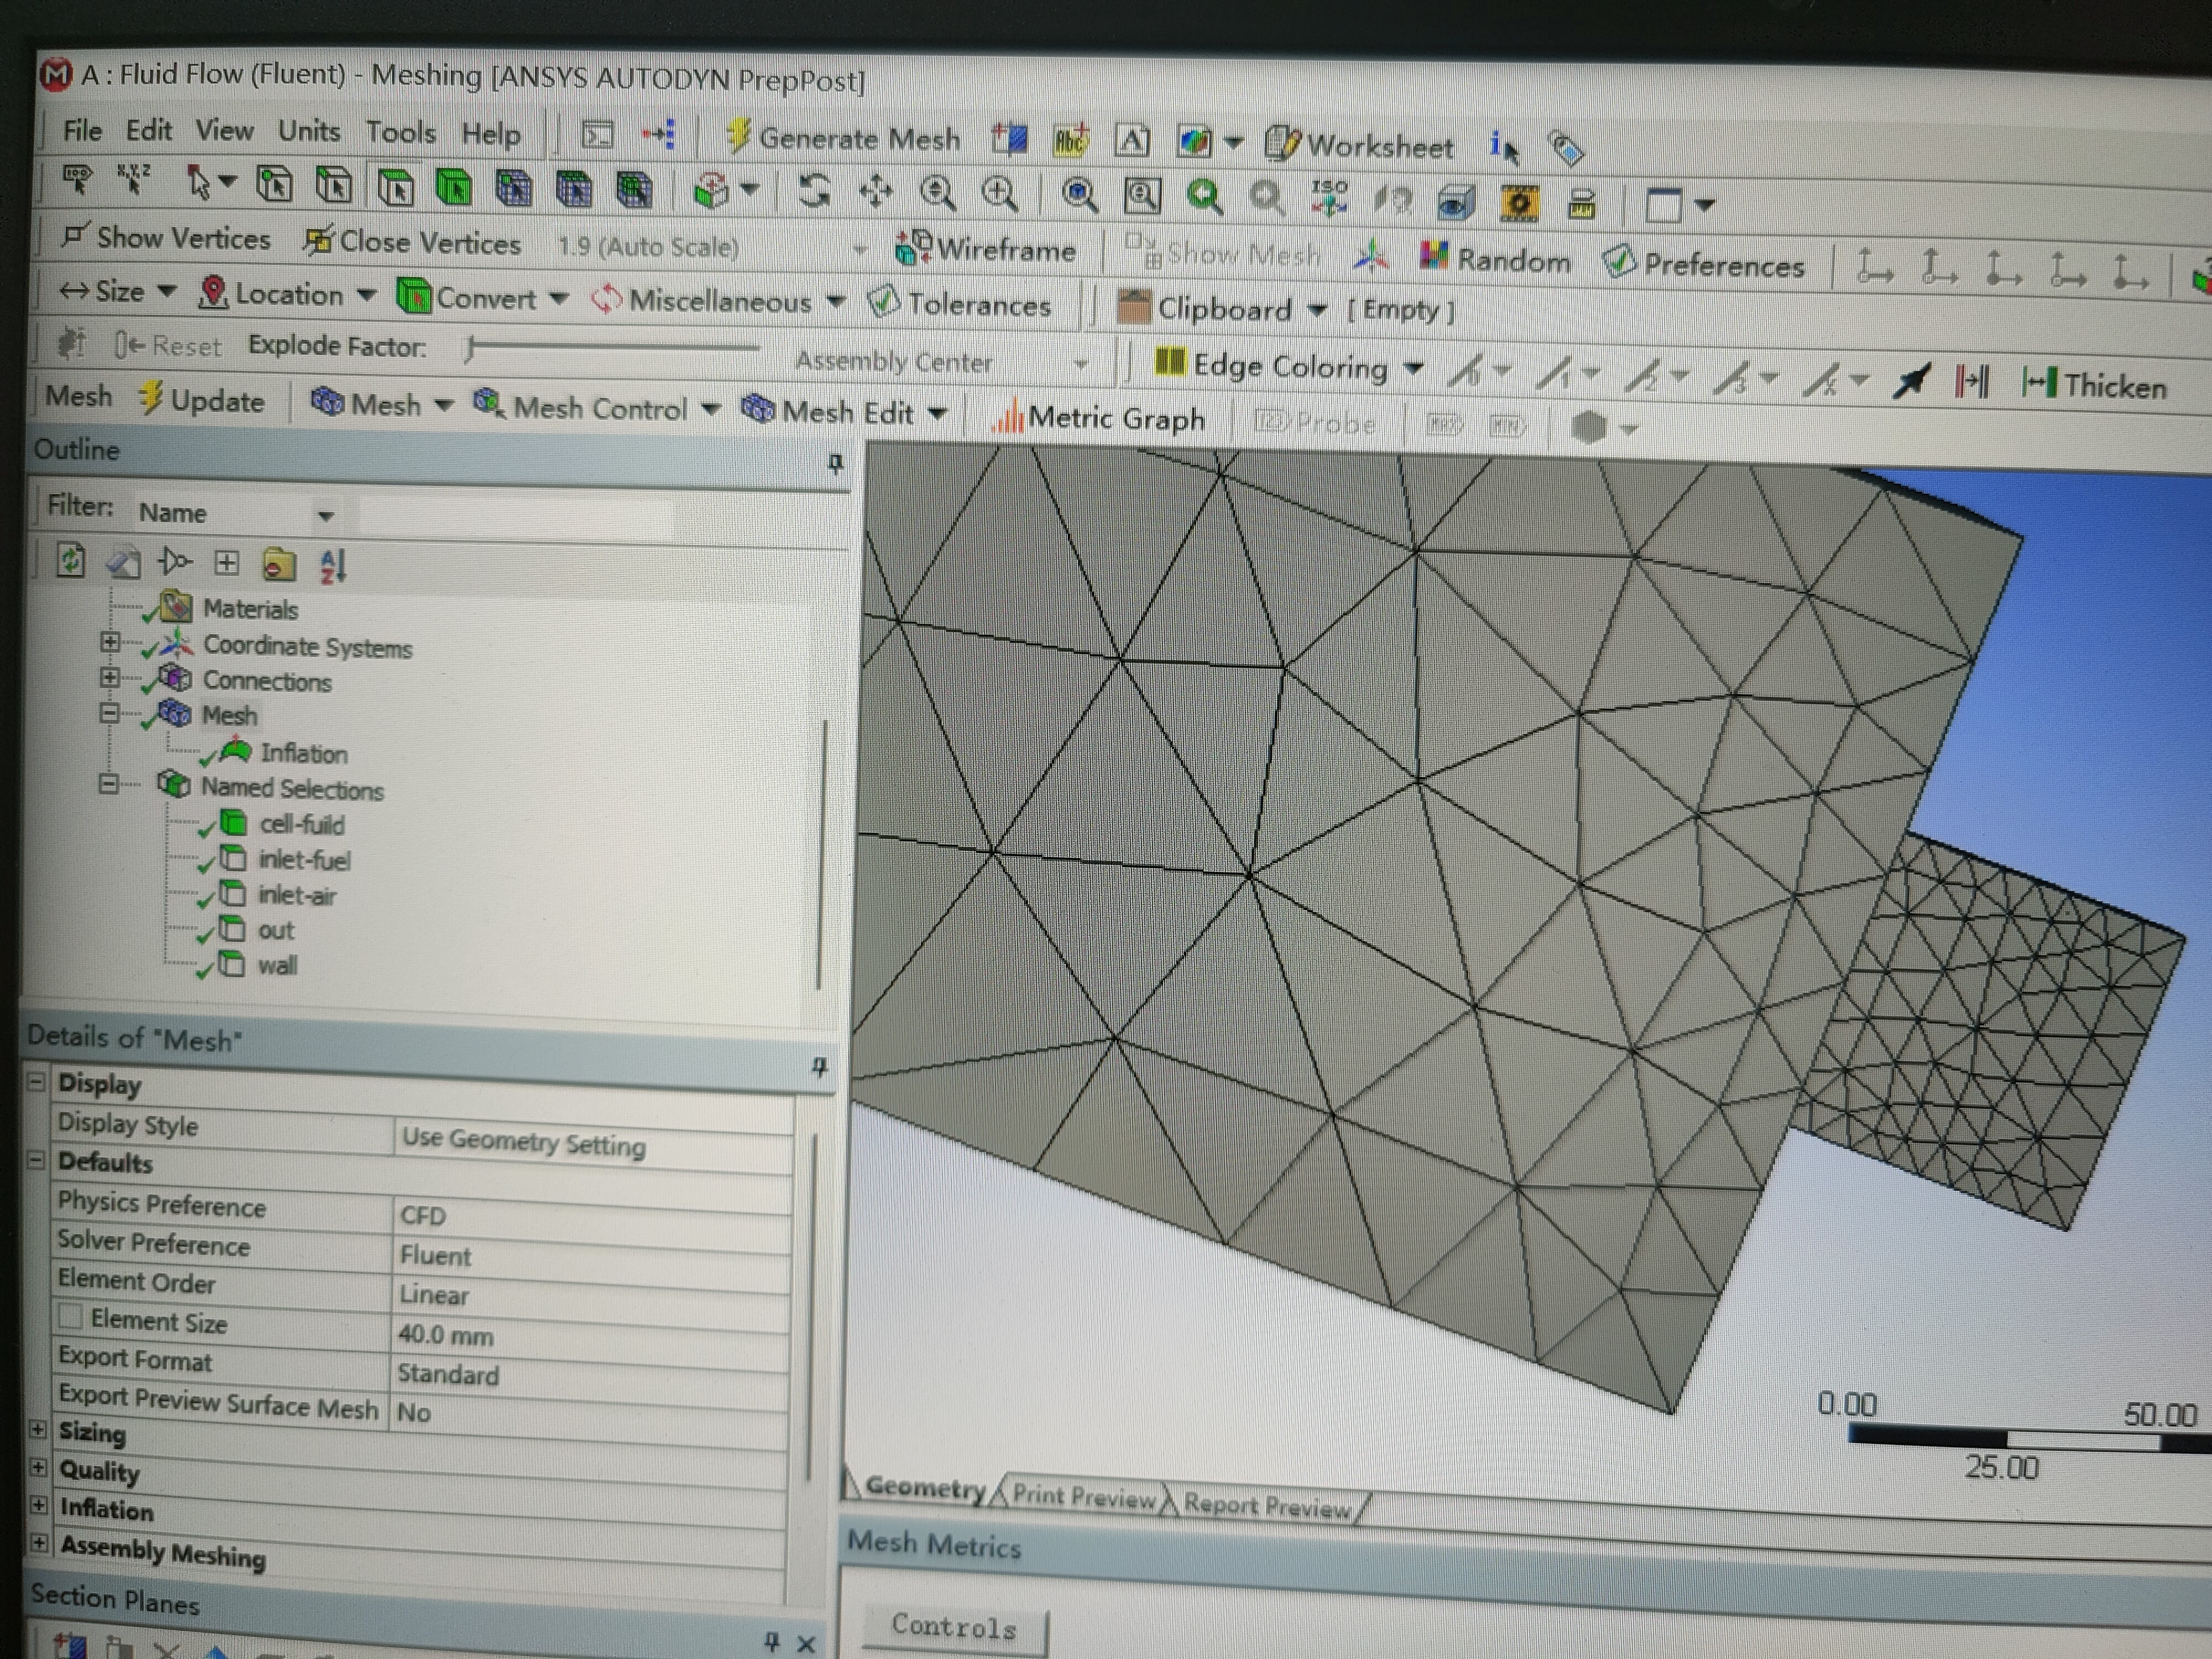Open Preferences for annotations
2212x1659 pixels.
point(1705,263)
